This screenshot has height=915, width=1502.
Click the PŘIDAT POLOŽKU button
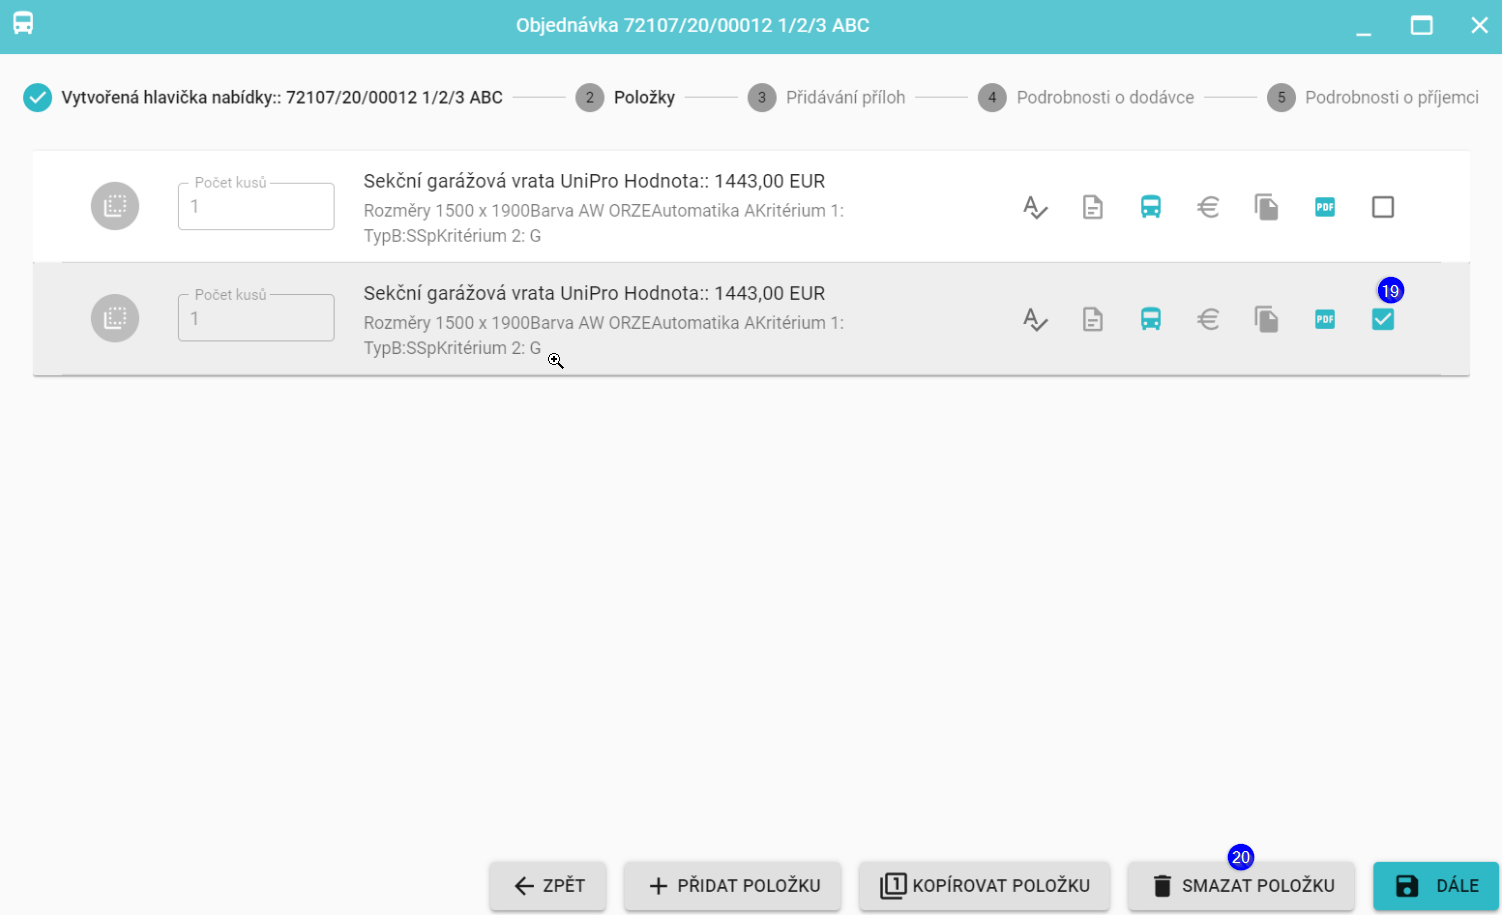733,886
